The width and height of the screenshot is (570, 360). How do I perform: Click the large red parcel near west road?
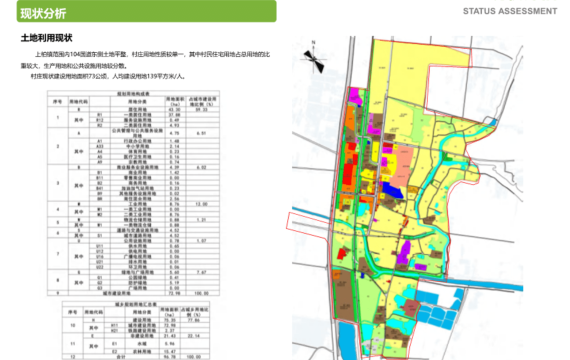point(348,176)
